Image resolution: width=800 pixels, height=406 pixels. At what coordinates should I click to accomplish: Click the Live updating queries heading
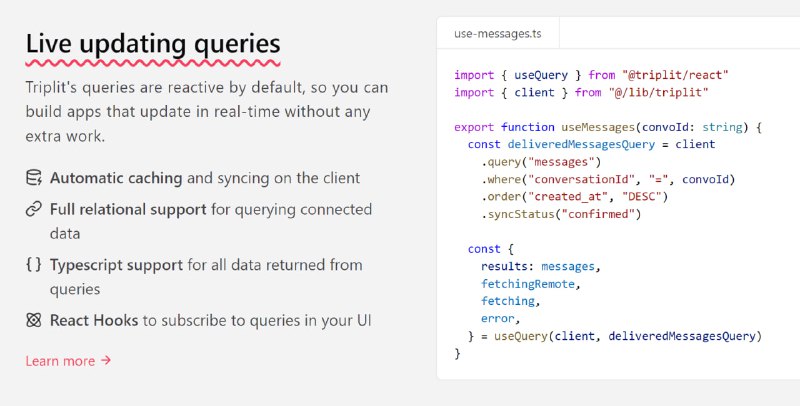tap(153, 43)
